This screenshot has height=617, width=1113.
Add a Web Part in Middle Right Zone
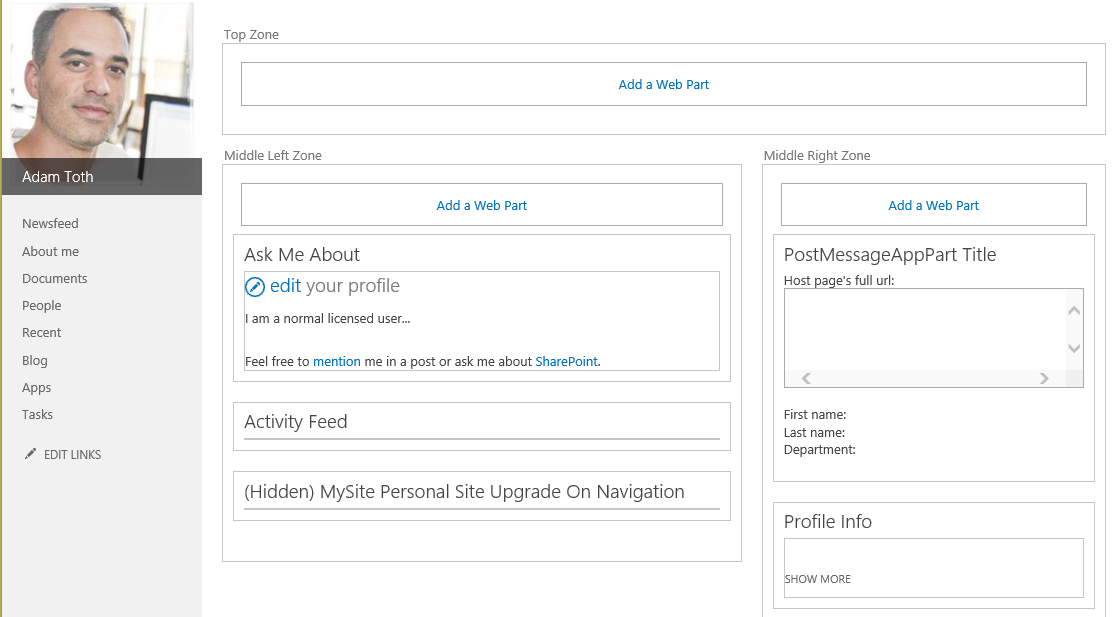(933, 205)
